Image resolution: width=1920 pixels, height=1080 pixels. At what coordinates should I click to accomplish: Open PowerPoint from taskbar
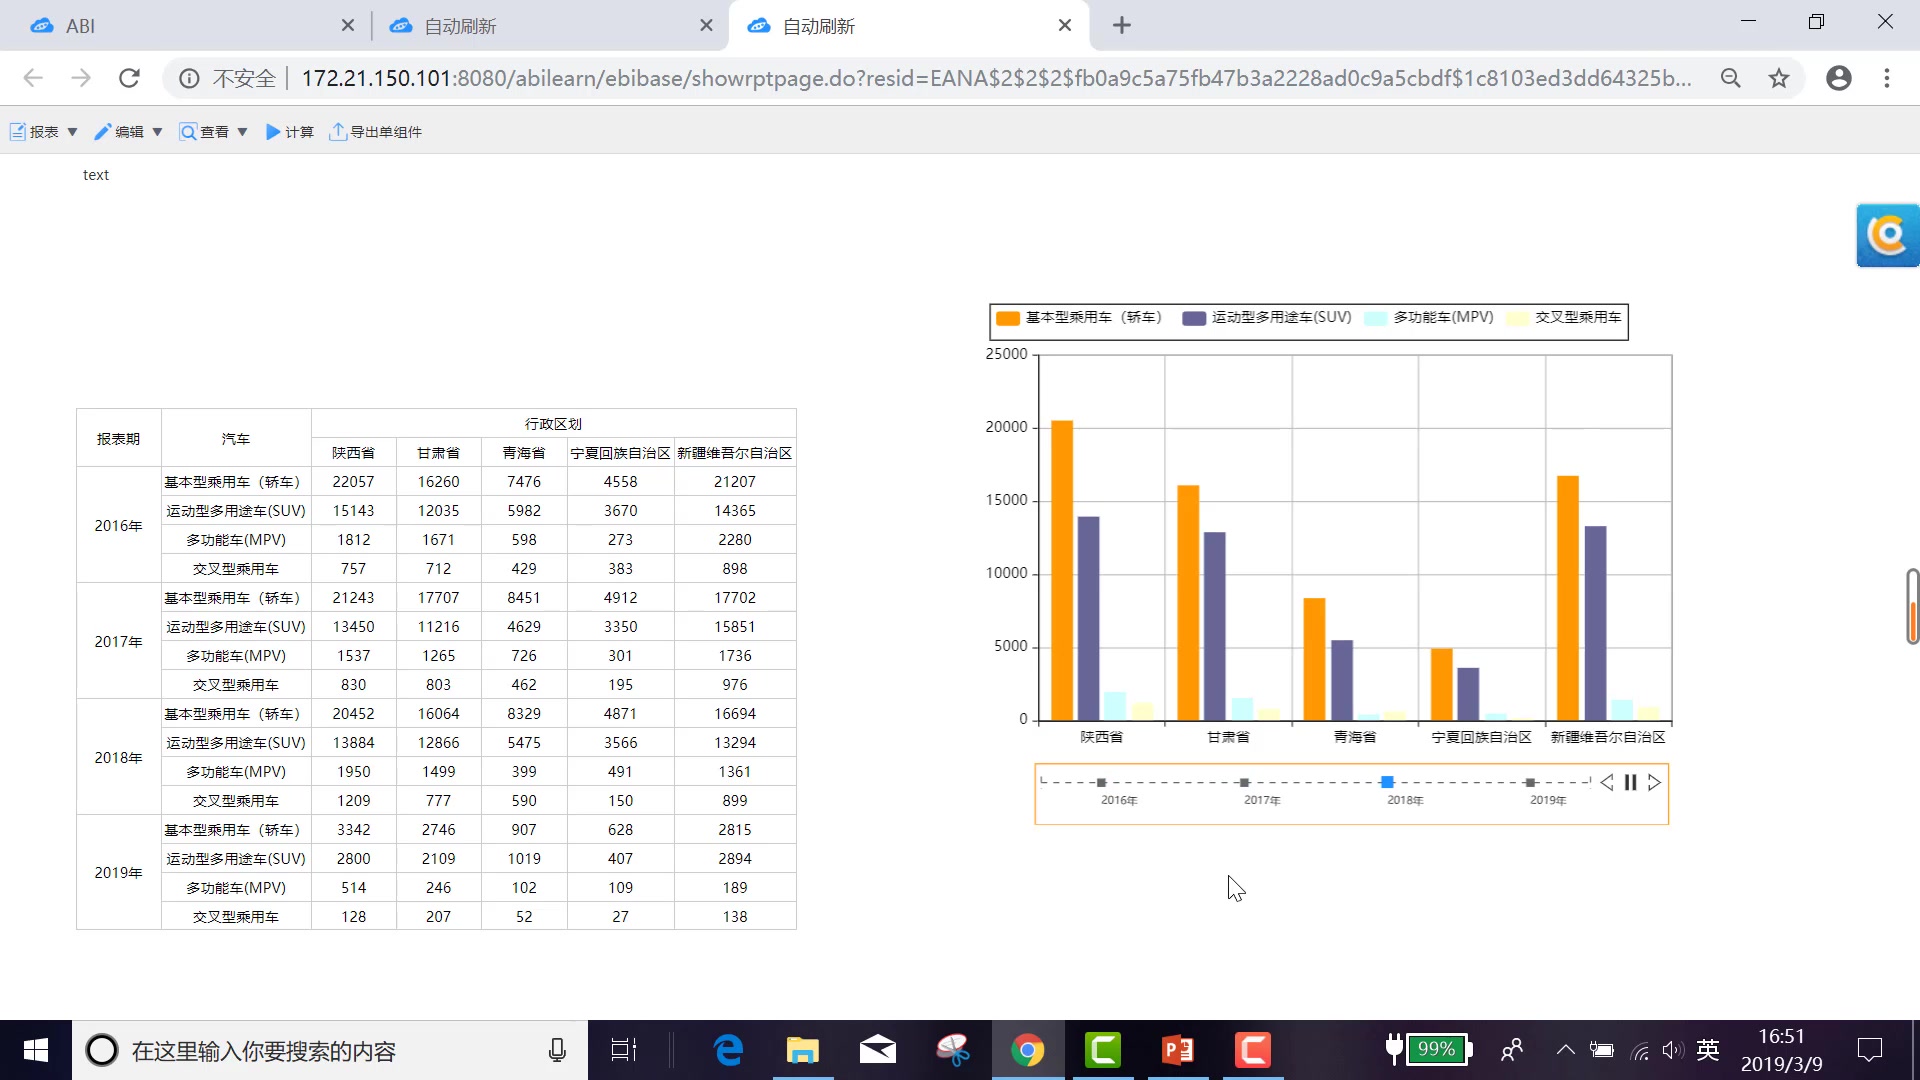click(1178, 1050)
